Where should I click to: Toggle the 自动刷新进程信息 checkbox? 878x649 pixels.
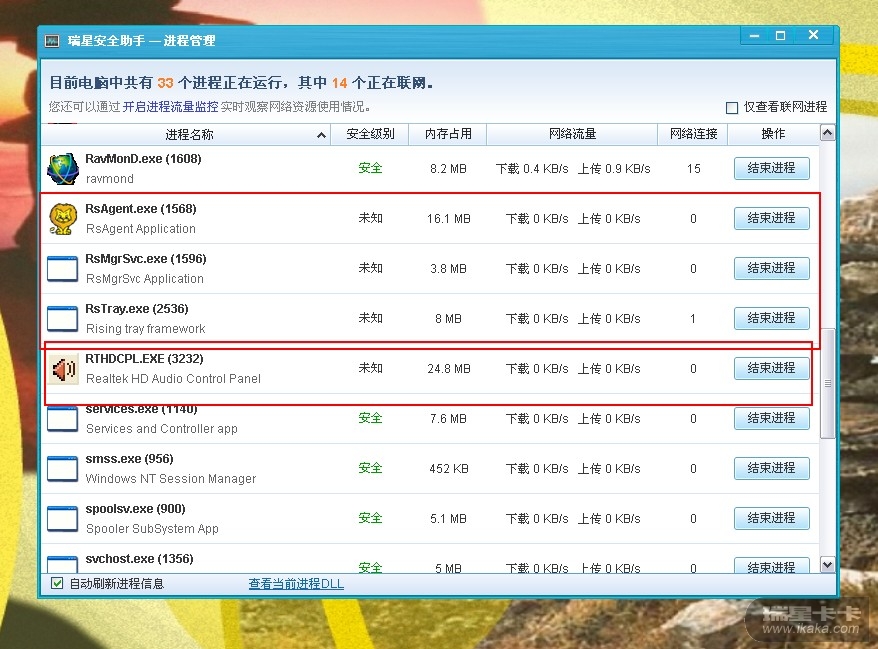(x=56, y=583)
